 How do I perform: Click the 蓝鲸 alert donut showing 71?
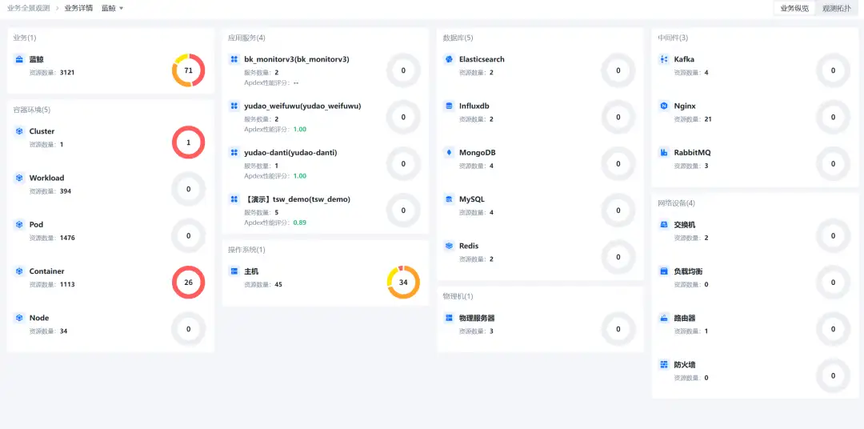coord(188,70)
